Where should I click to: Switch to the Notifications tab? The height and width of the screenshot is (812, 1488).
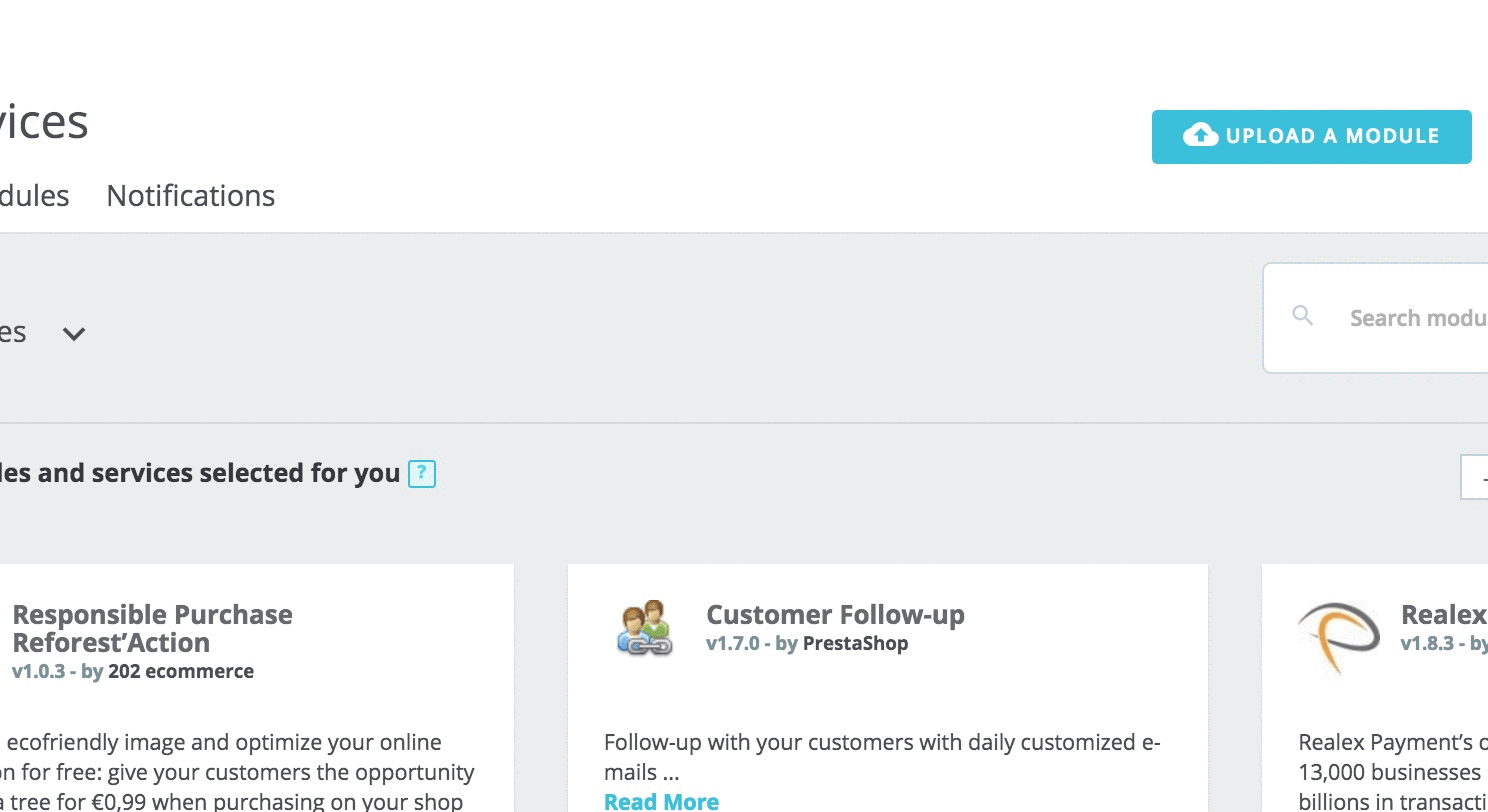point(191,195)
